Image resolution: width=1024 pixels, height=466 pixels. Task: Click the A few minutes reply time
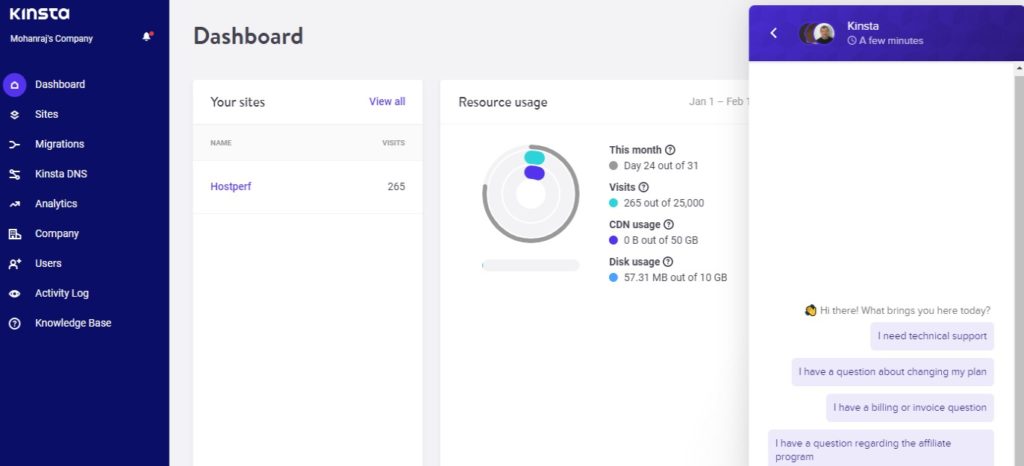[x=886, y=40]
